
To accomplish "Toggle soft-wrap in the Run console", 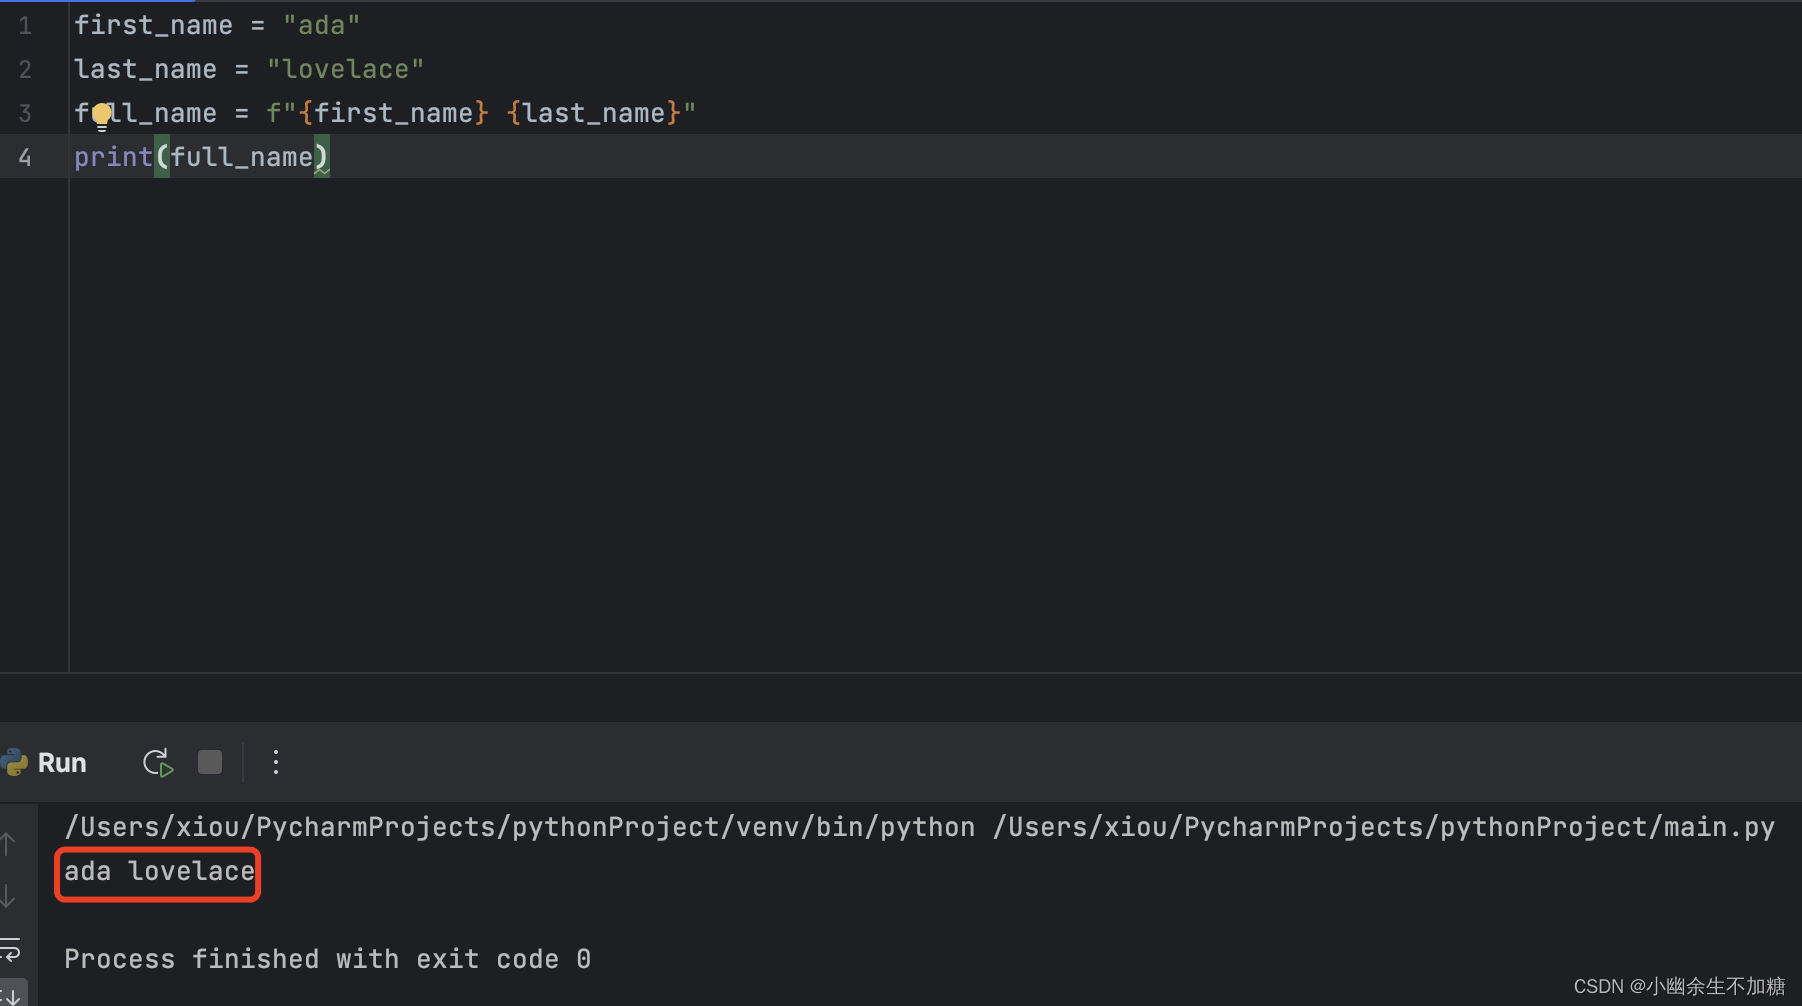I will 10,948.
